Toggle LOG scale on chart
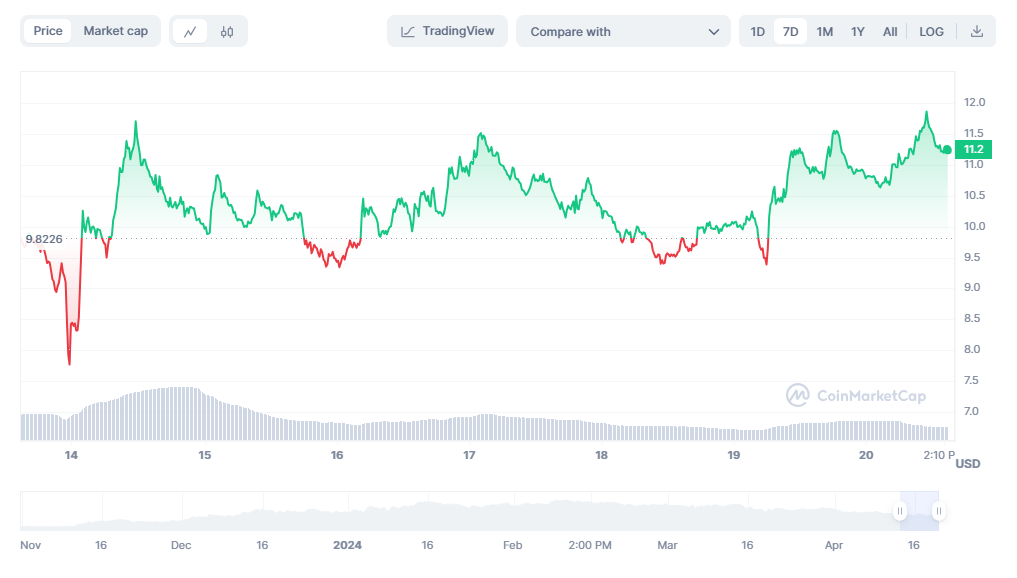The image size is (1017, 578). tap(931, 31)
